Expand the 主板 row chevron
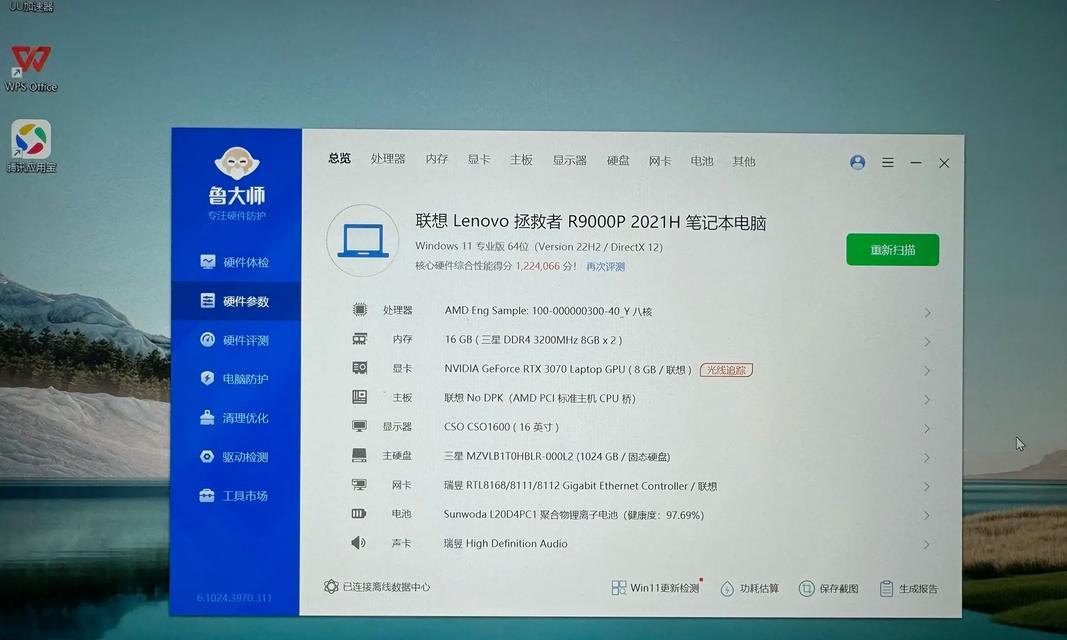The image size is (1067, 640). 927,400
